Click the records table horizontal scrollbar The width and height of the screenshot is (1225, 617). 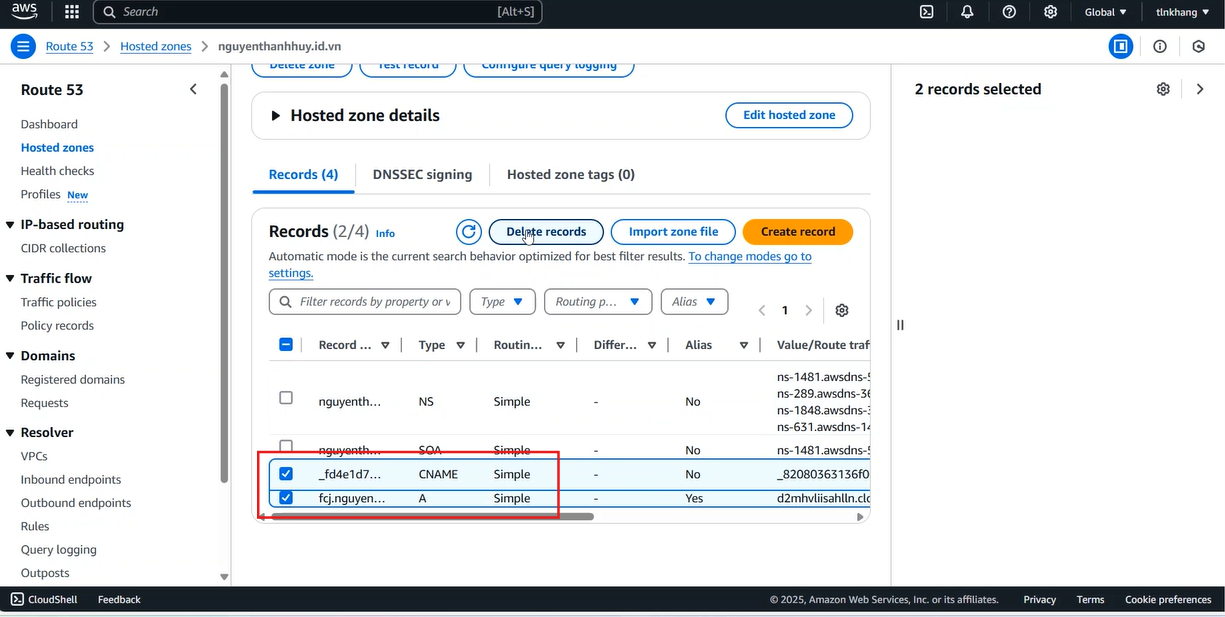[432, 517]
